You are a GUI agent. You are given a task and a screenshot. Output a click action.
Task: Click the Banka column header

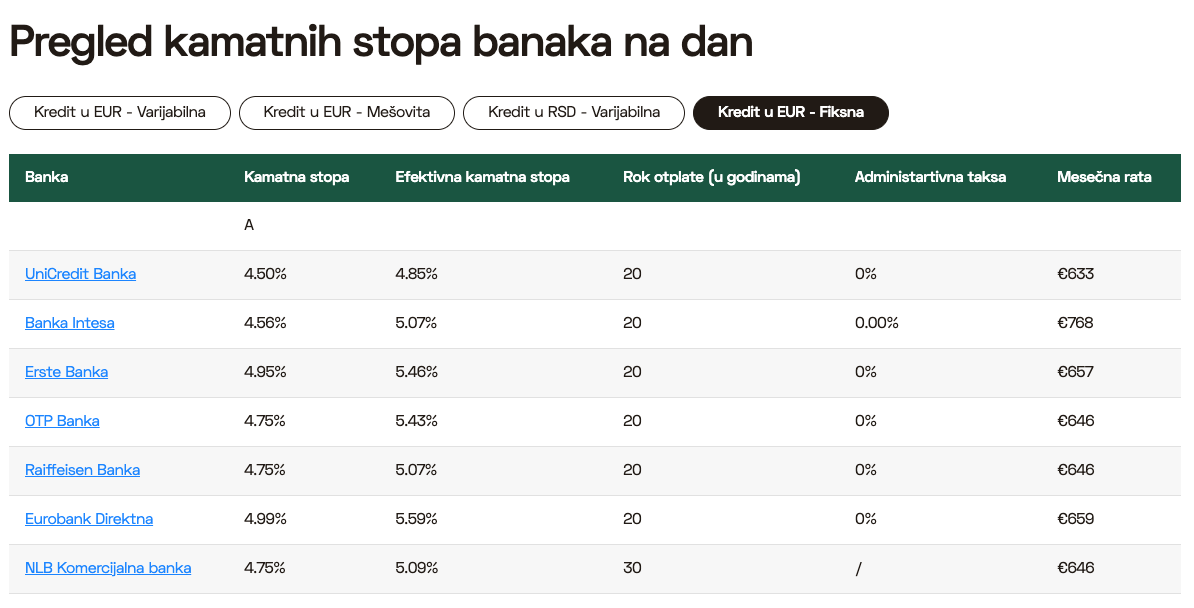(47, 177)
